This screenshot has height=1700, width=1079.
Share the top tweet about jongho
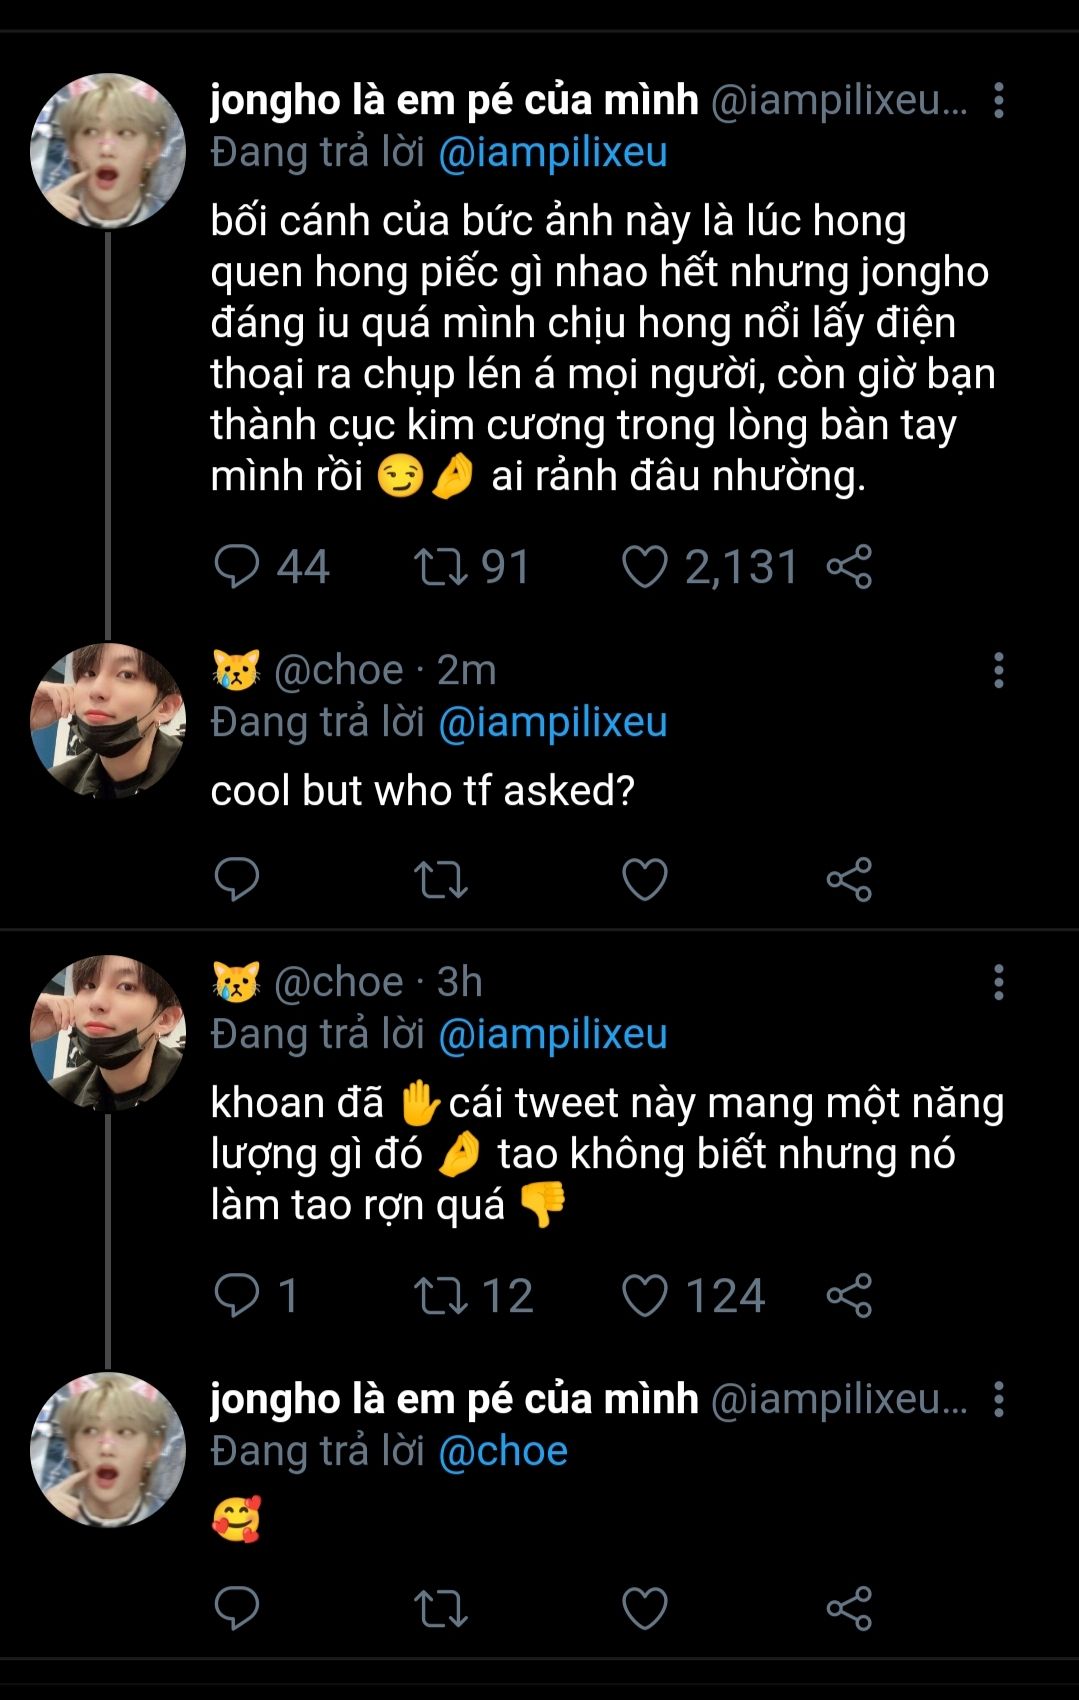coord(849,567)
